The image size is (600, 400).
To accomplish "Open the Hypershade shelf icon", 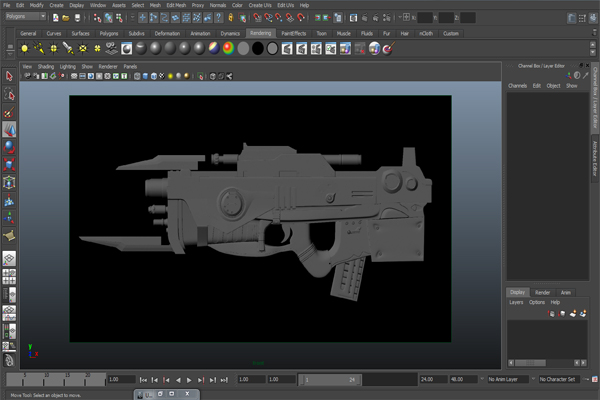I will [127, 49].
